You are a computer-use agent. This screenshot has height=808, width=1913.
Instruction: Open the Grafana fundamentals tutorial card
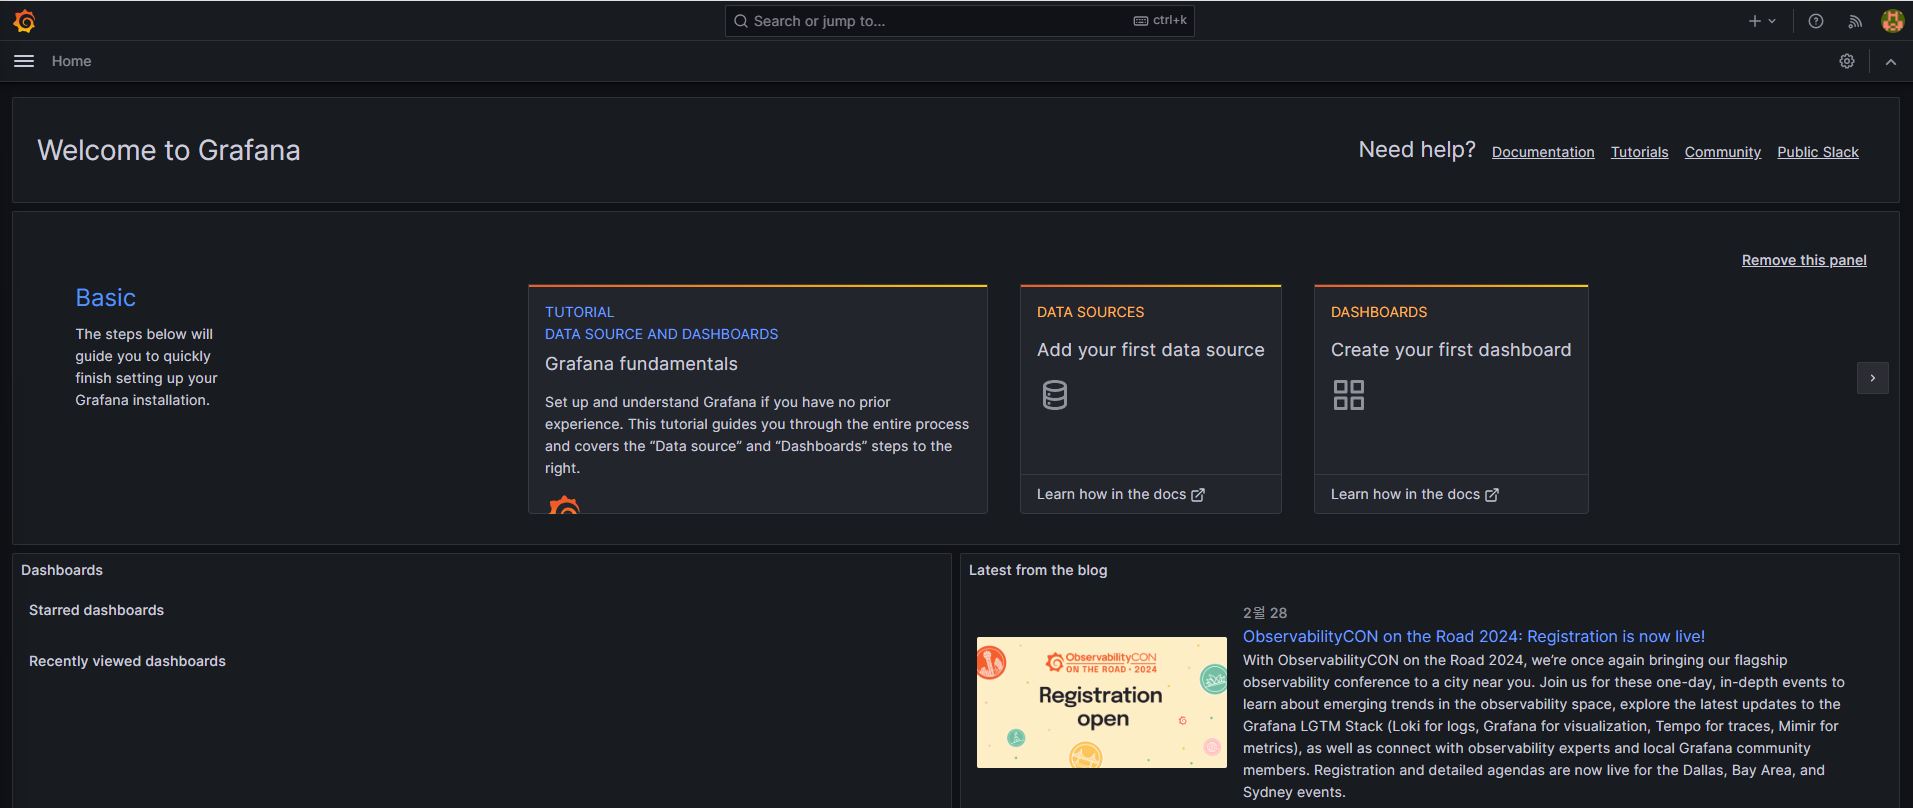[x=758, y=399]
